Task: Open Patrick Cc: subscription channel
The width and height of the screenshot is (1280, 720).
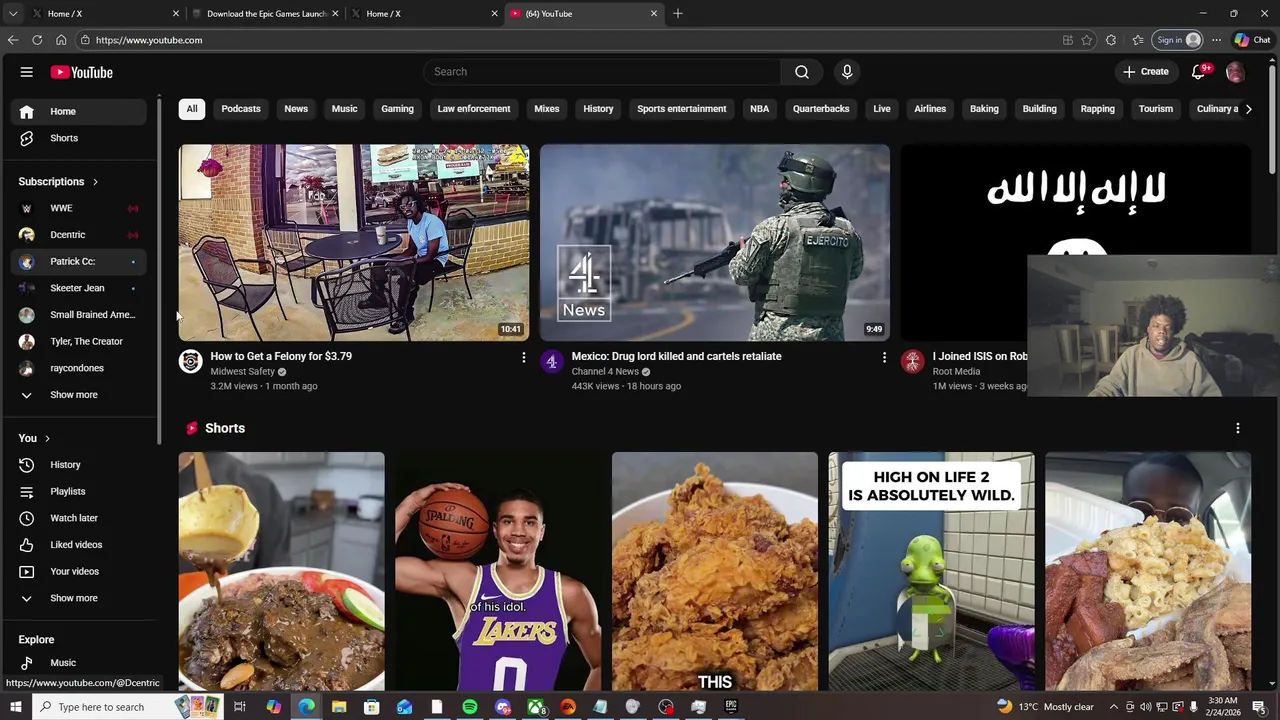Action: tap(80, 261)
